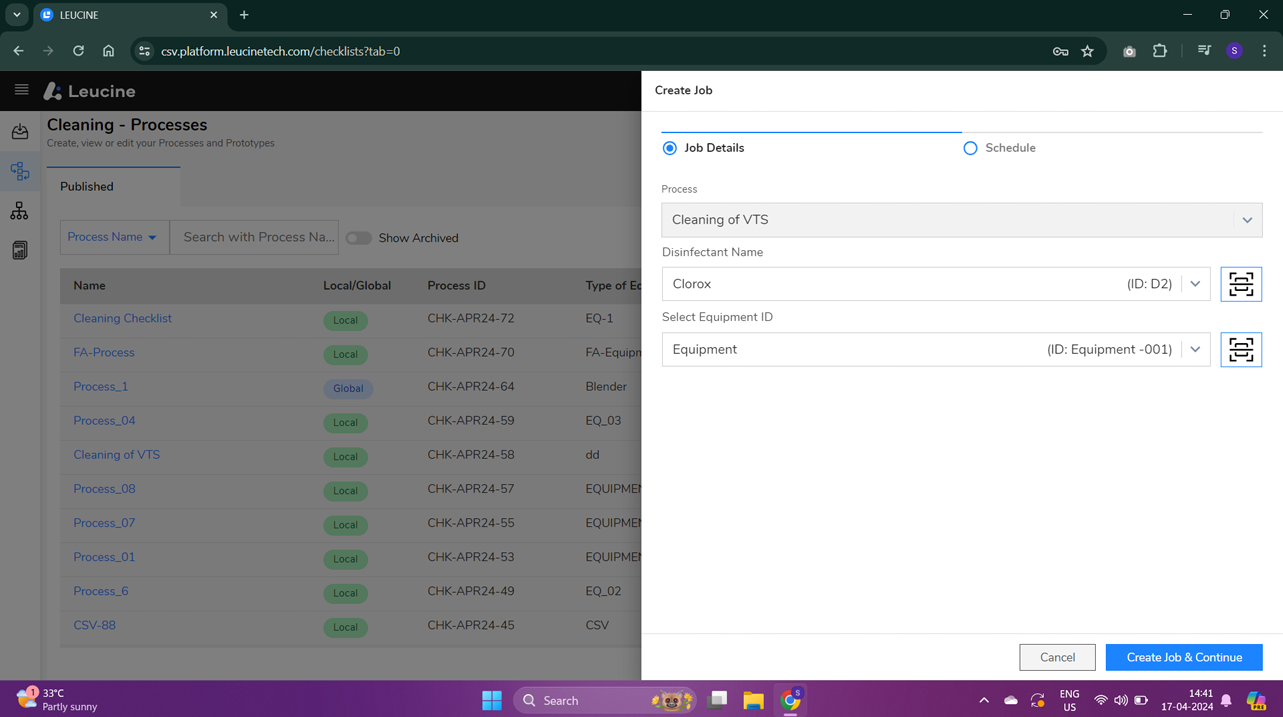Open the browser extensions puzzle icon
Screen dimensions: 1283x717
pos(1160,51)
